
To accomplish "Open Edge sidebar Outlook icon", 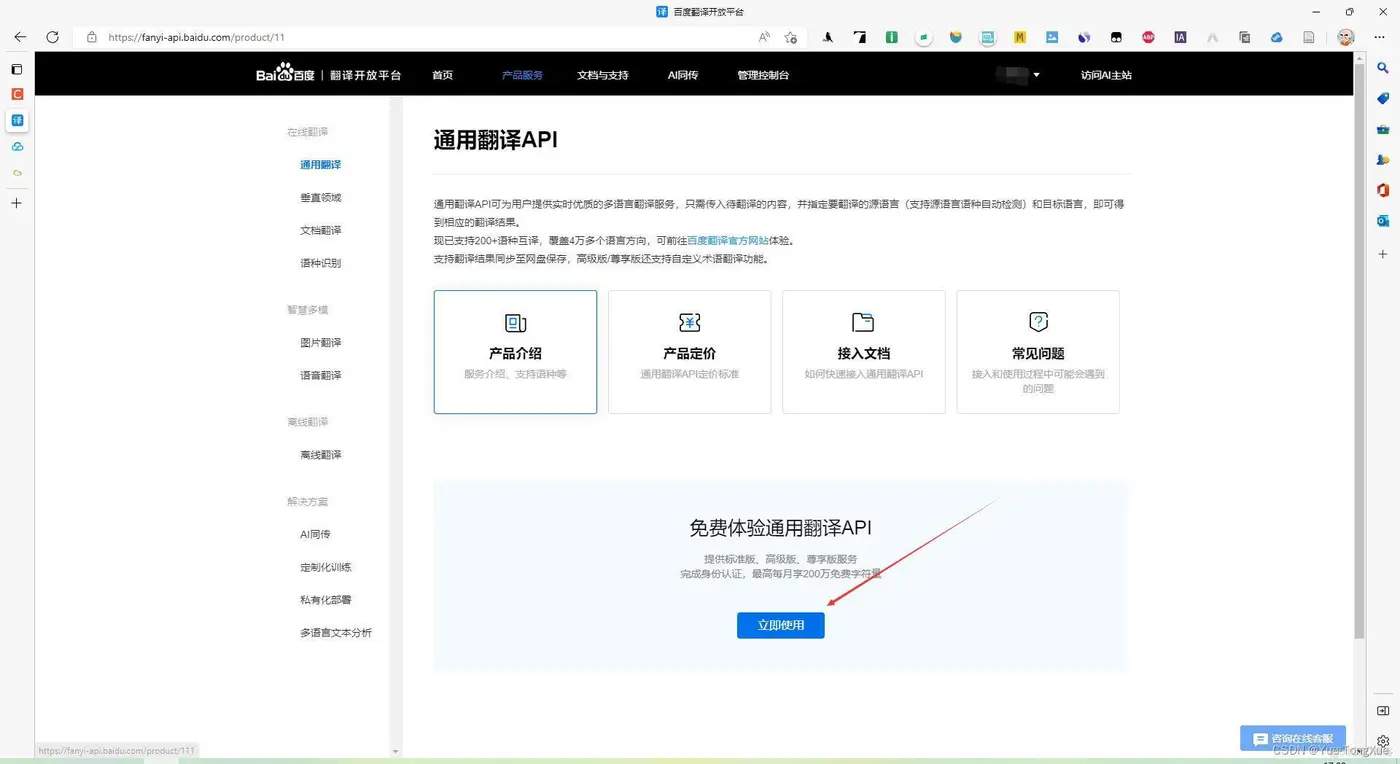I will [x=1383, y=220].
